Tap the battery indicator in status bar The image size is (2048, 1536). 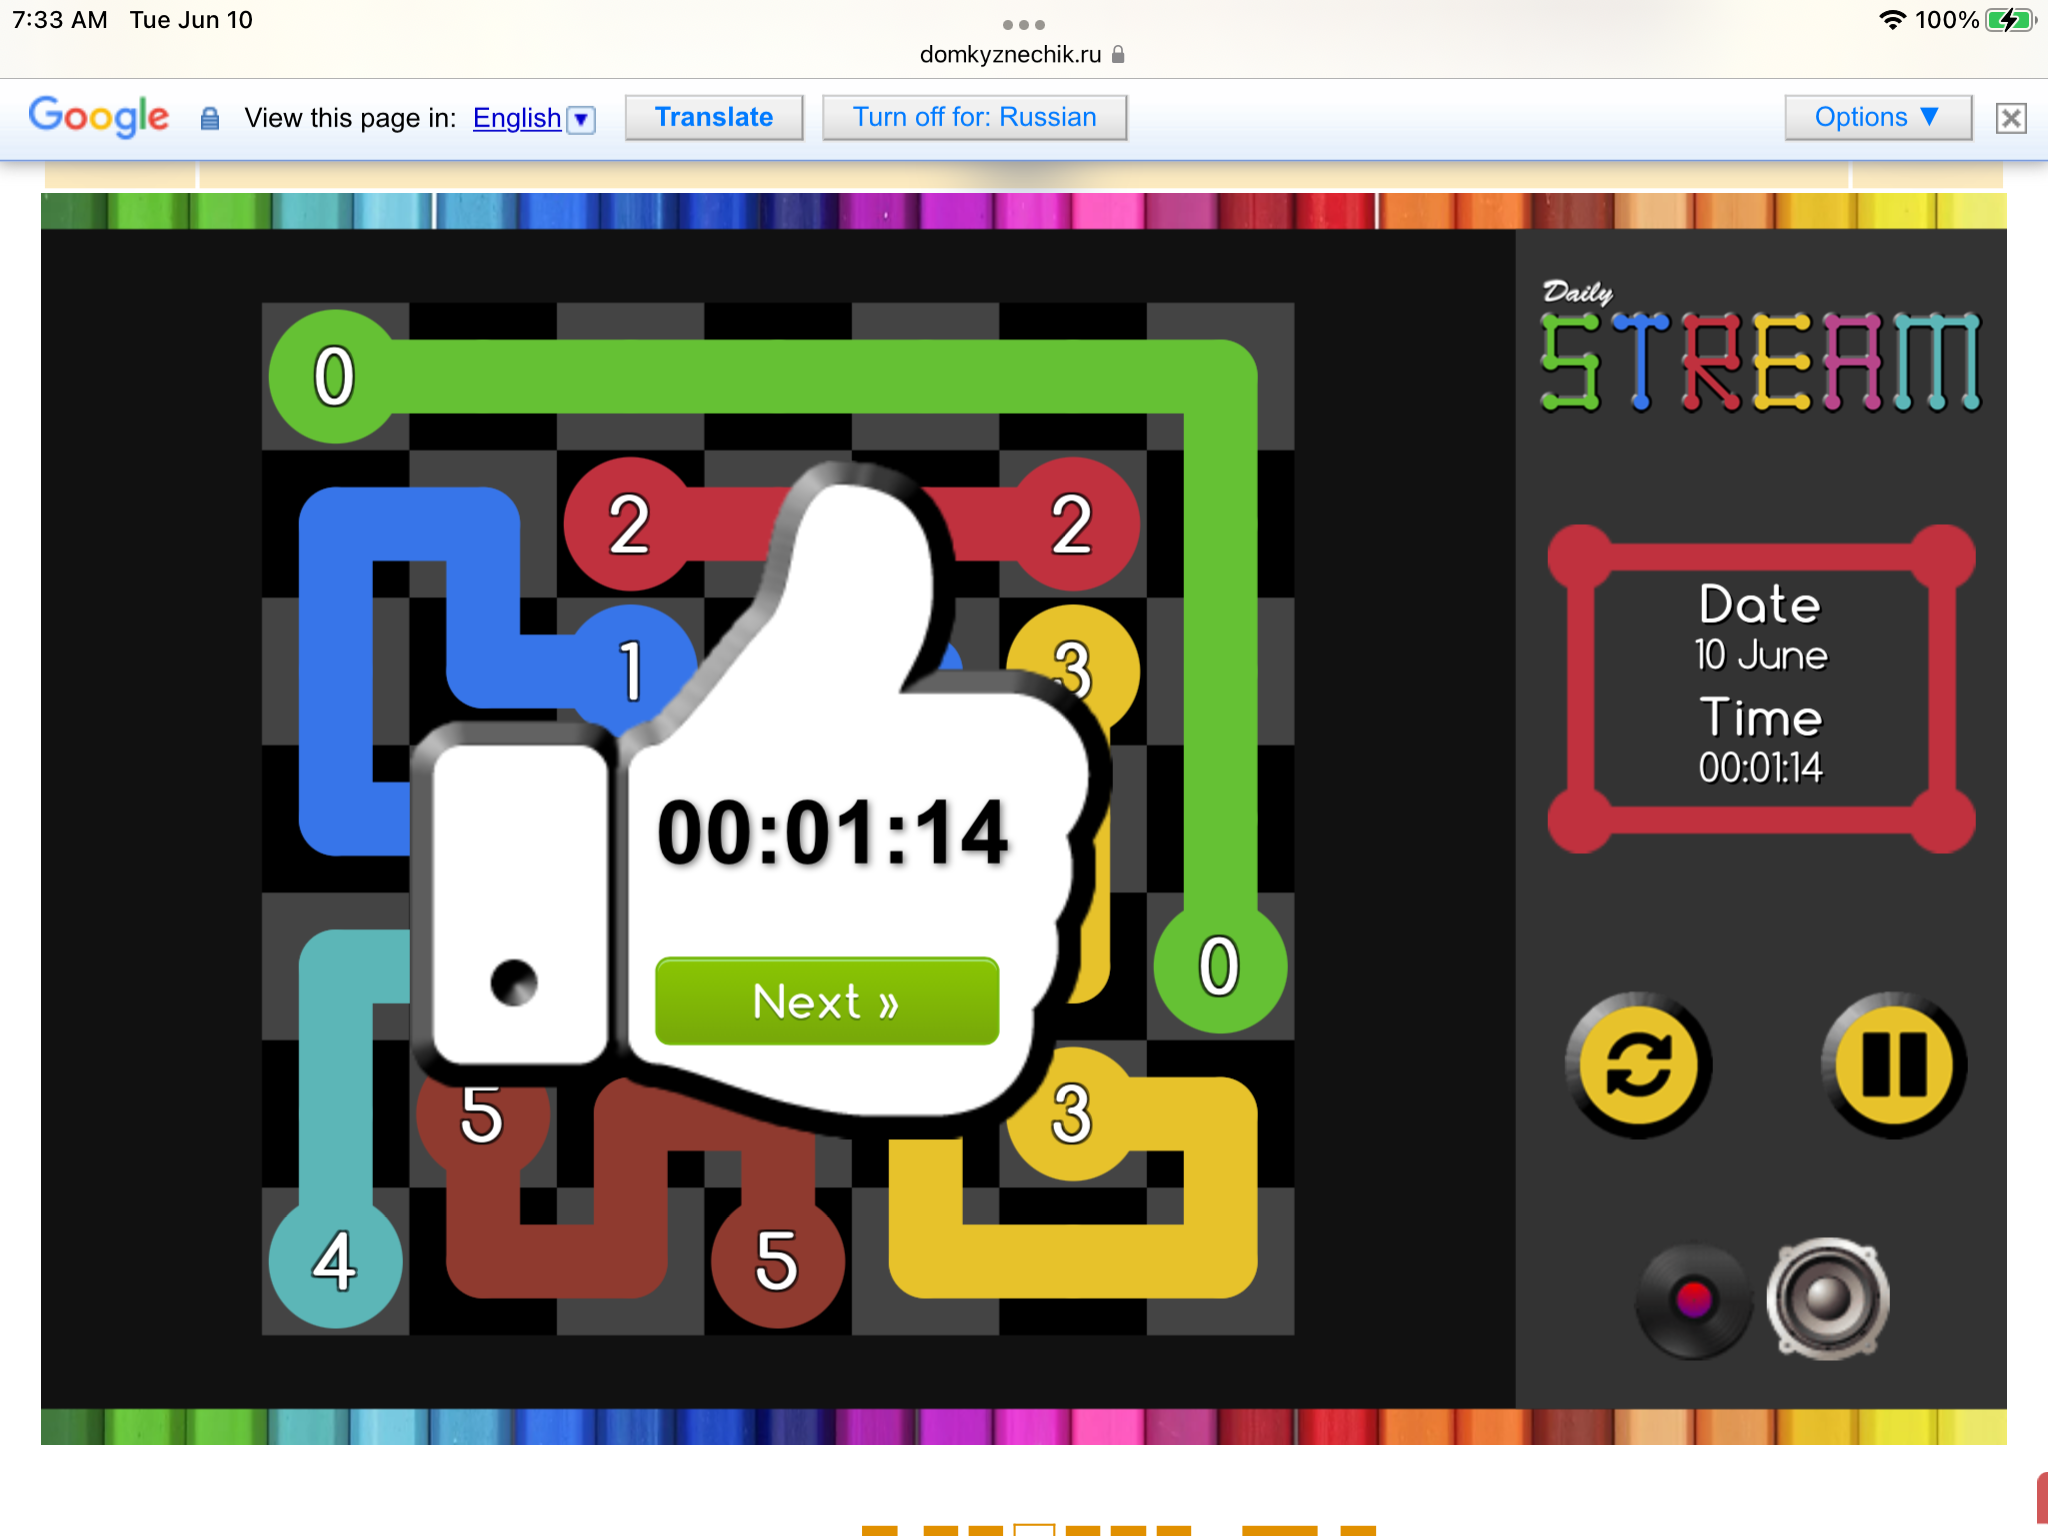(2010, 20)
